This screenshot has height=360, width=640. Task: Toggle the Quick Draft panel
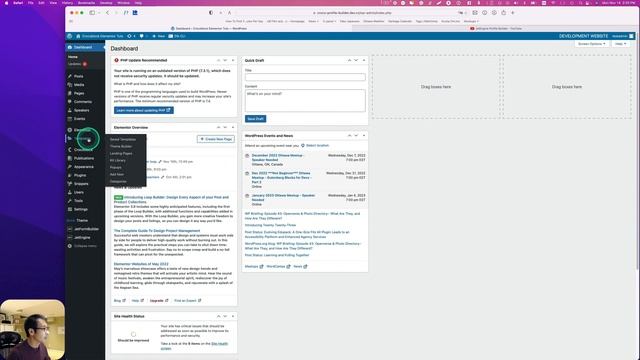364,60
